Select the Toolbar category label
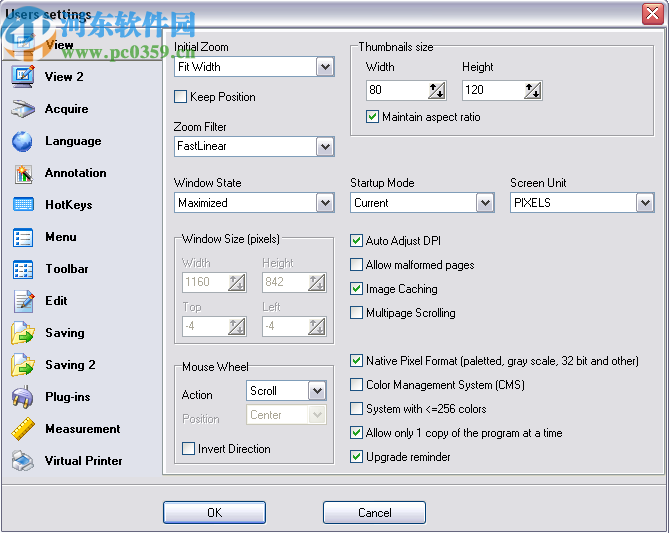The height and width of the screenshot is (533, 669). (x=67, y=269)
